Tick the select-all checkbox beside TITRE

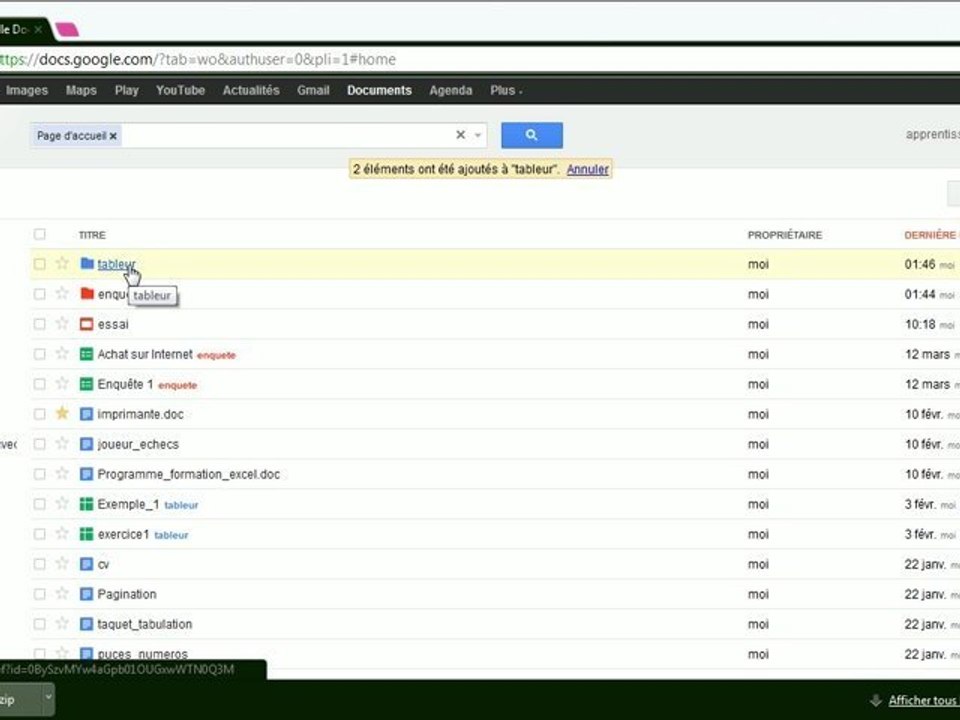(40, 234)
